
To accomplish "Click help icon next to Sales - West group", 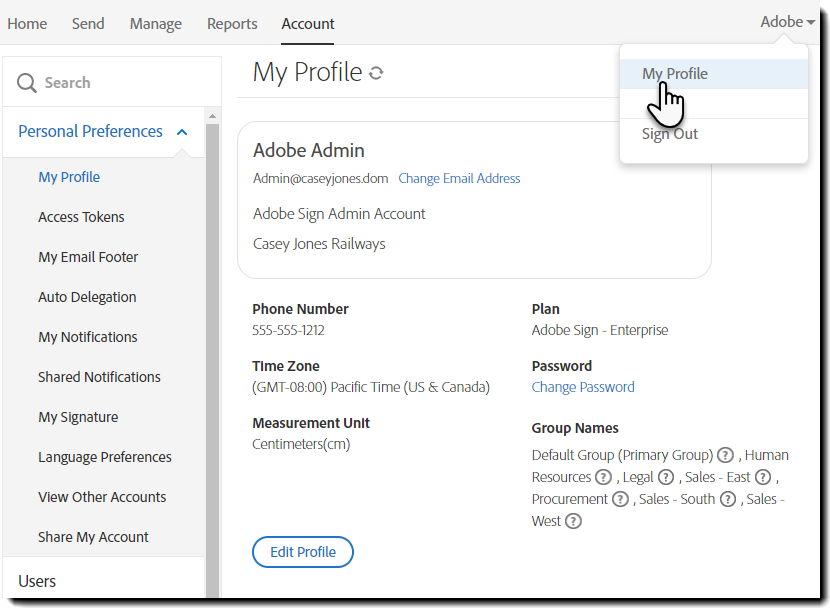I will (x=573, y=521).
